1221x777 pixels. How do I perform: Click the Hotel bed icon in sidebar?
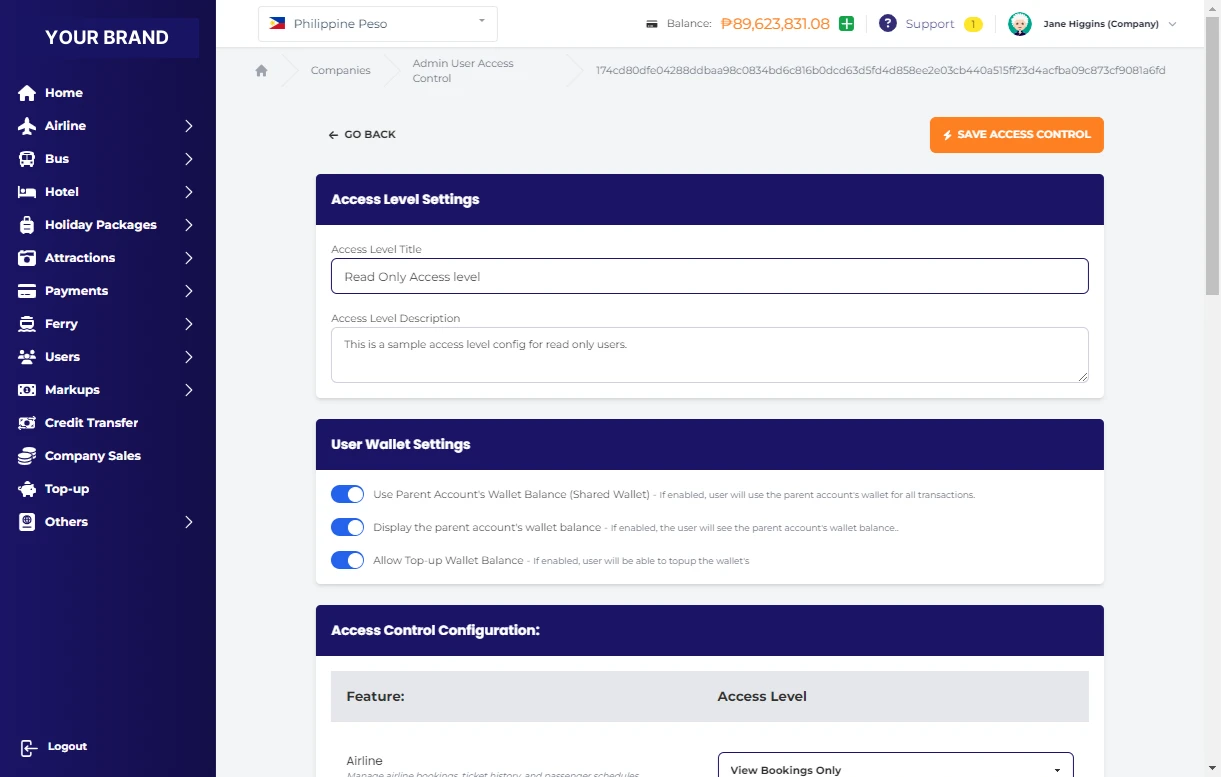[x=27, y=192]
